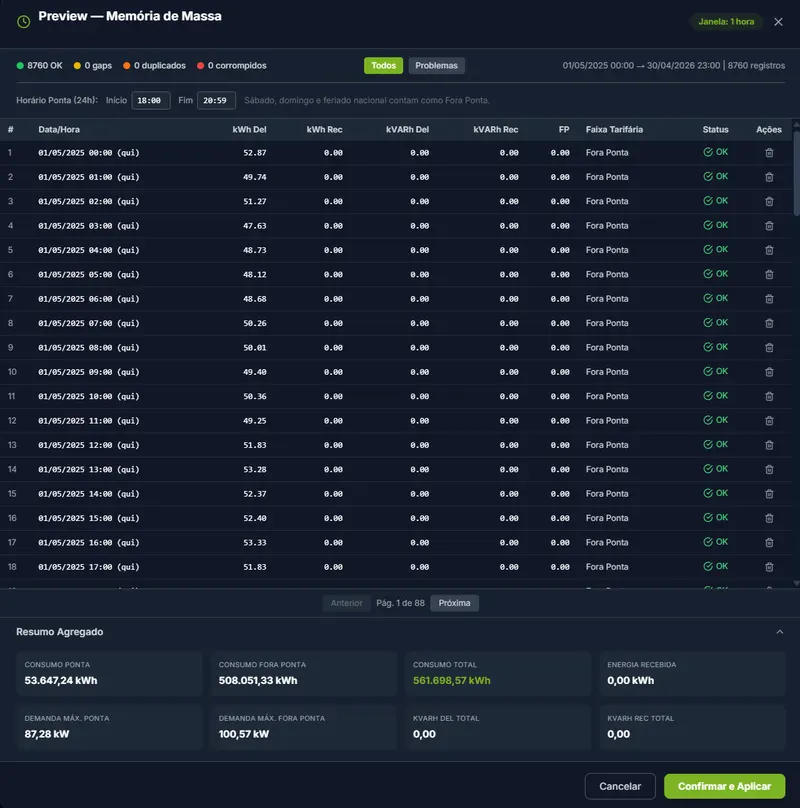
Task: Click the table vertical scrollbar
Action: [x=796, y=173]
